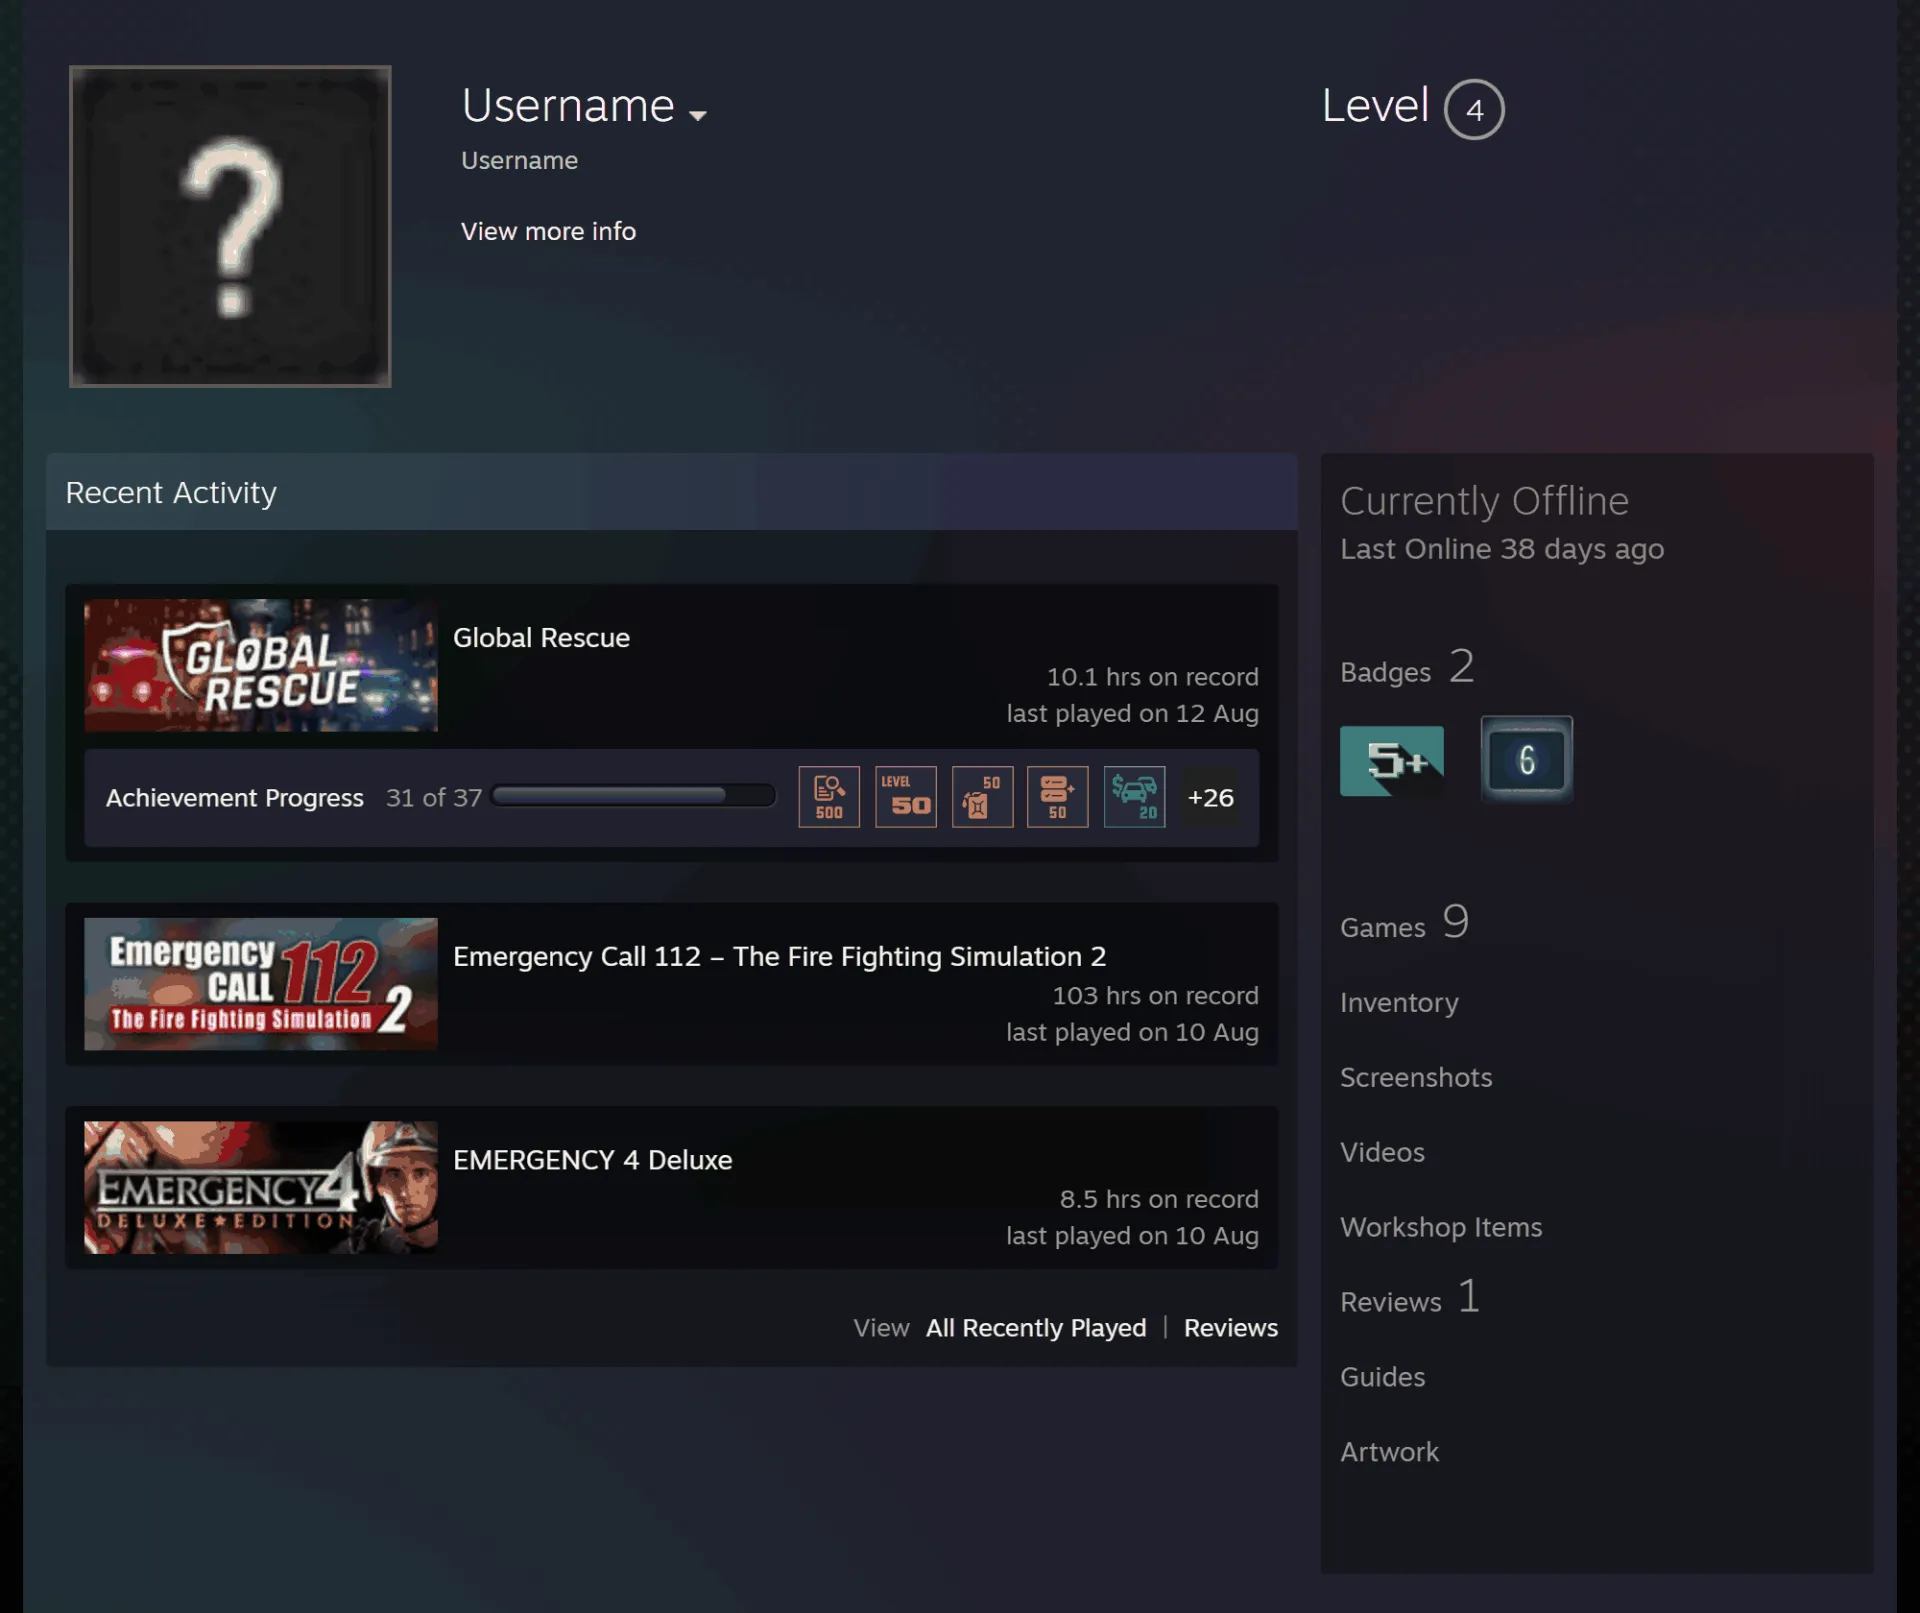1920x1613 pixels.
Task: Open the EMERGENCY 4 Deluxe title link
Action: (x=593, y=1160)
